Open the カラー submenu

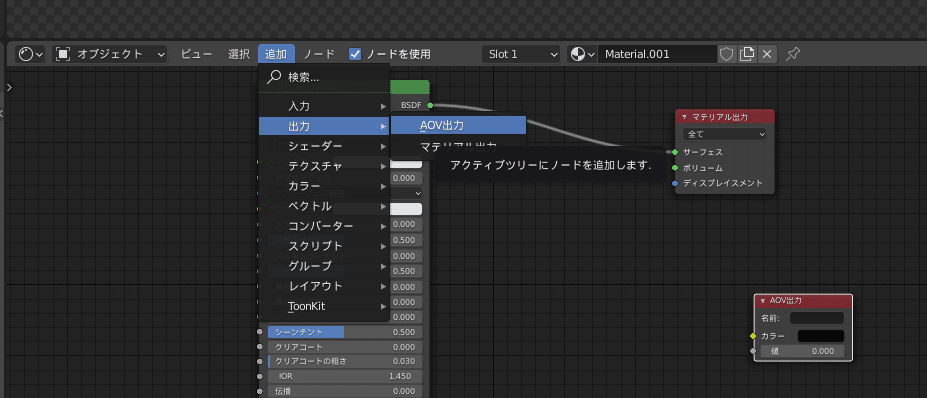(324, 186)
